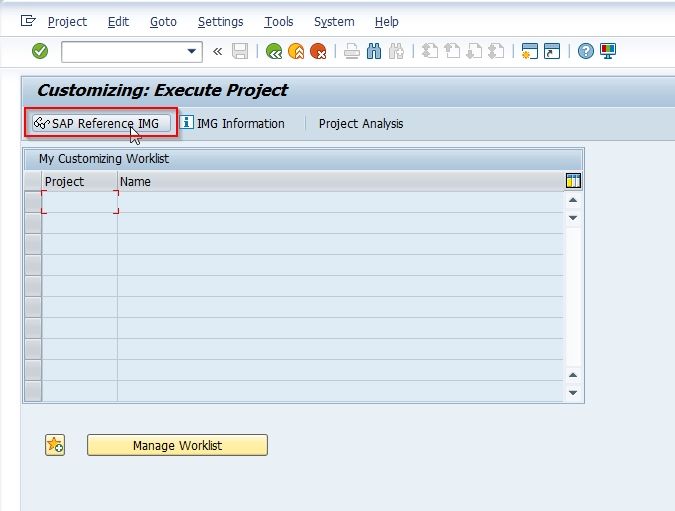Click the Find Next binoculars icon

[x=396, y=52]
